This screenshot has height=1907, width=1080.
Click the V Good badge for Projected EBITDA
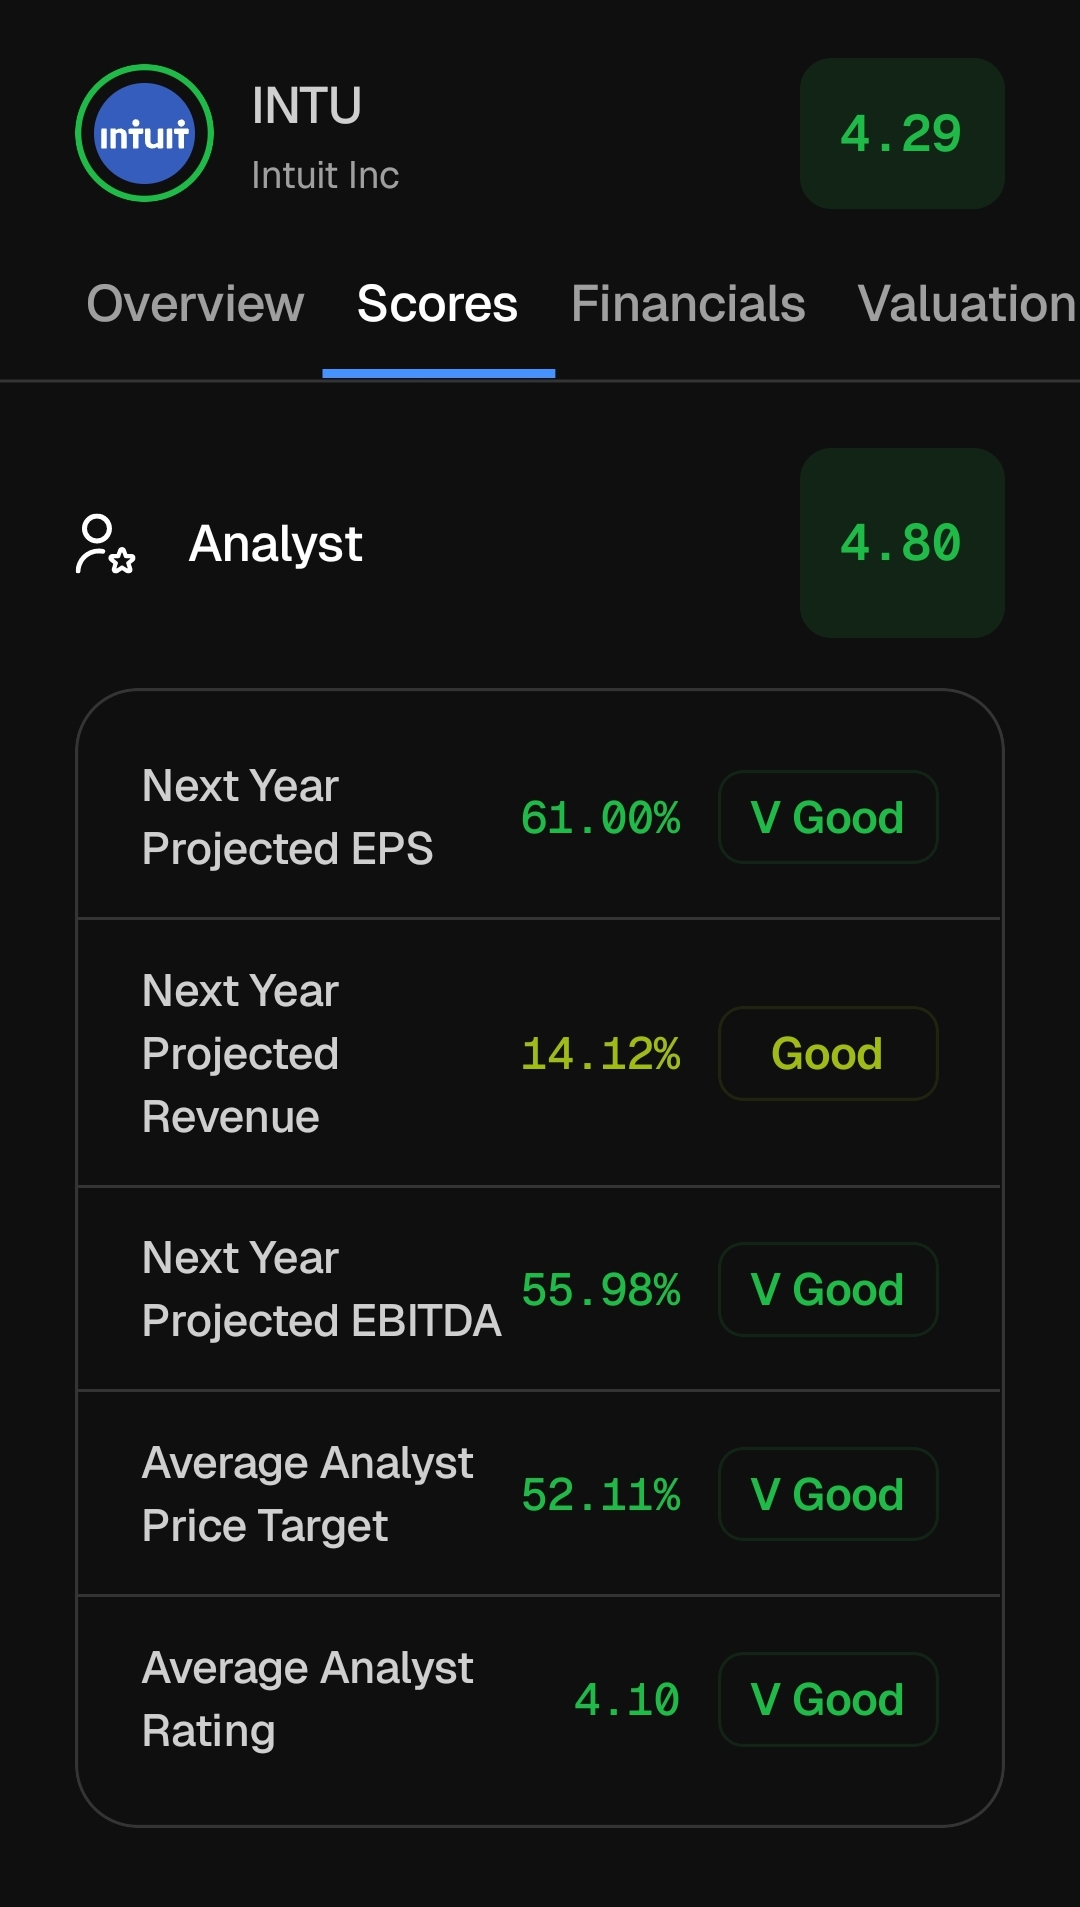828,1289
